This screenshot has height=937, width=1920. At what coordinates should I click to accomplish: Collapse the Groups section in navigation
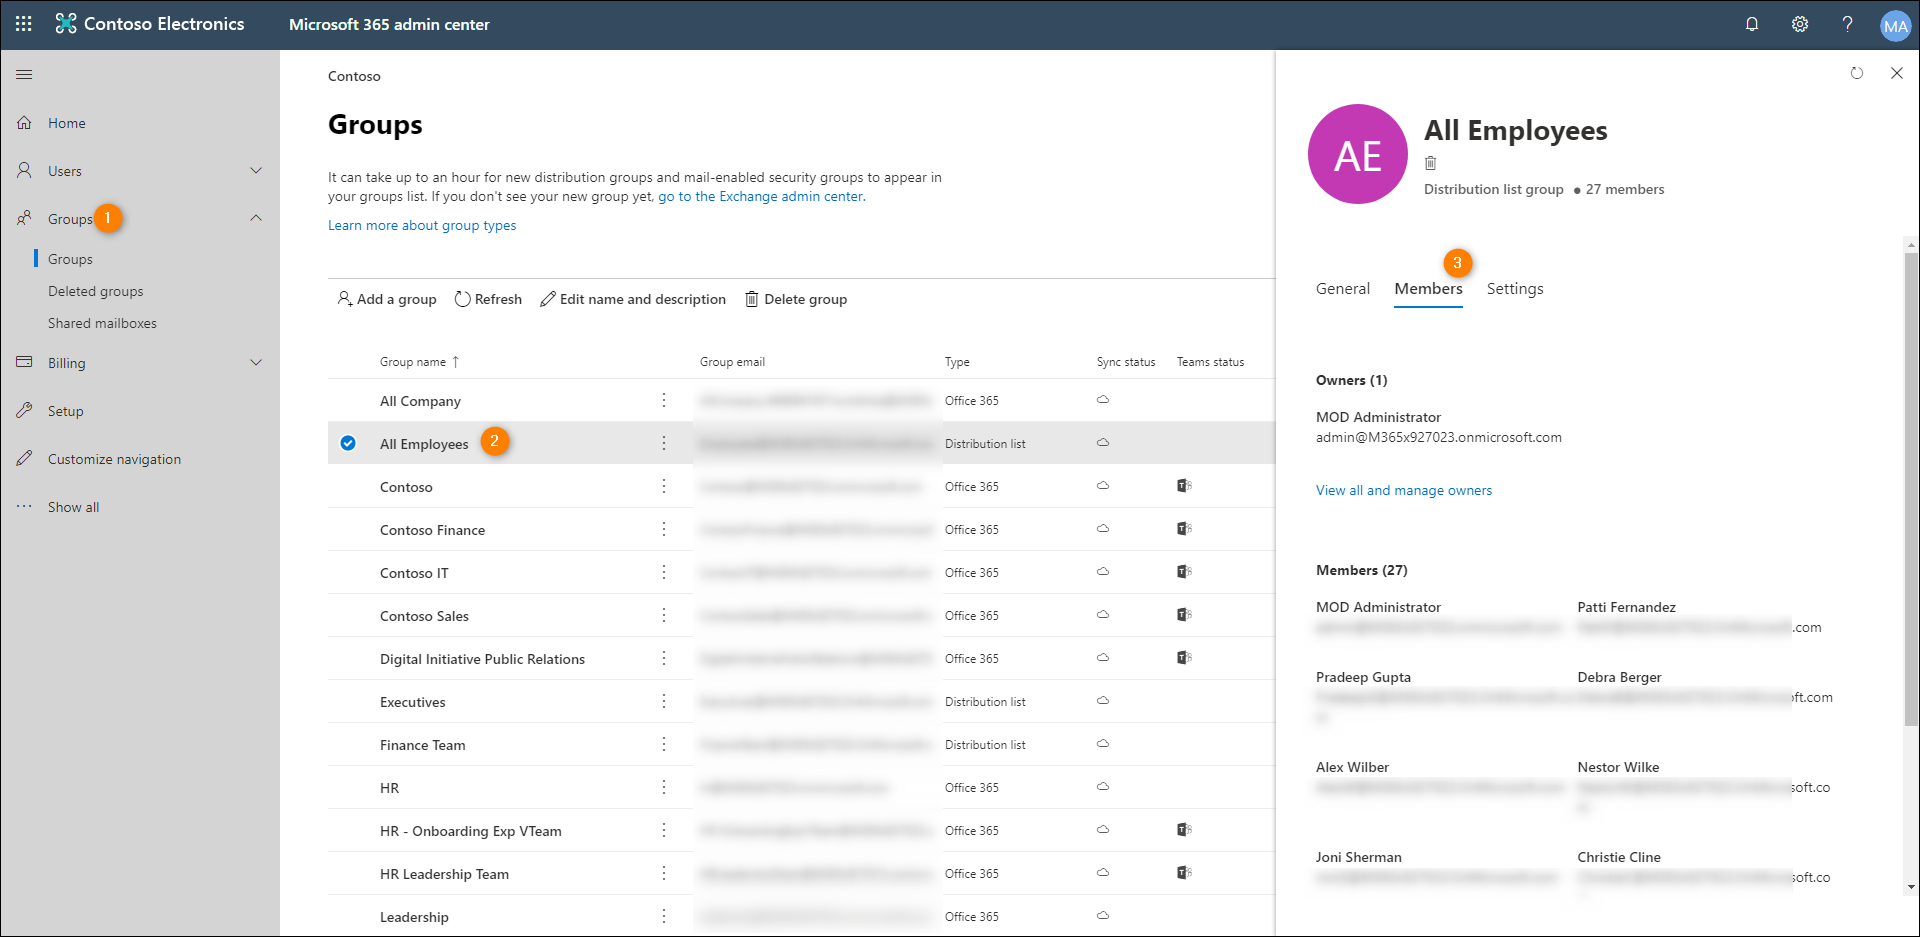pos(257,217)
